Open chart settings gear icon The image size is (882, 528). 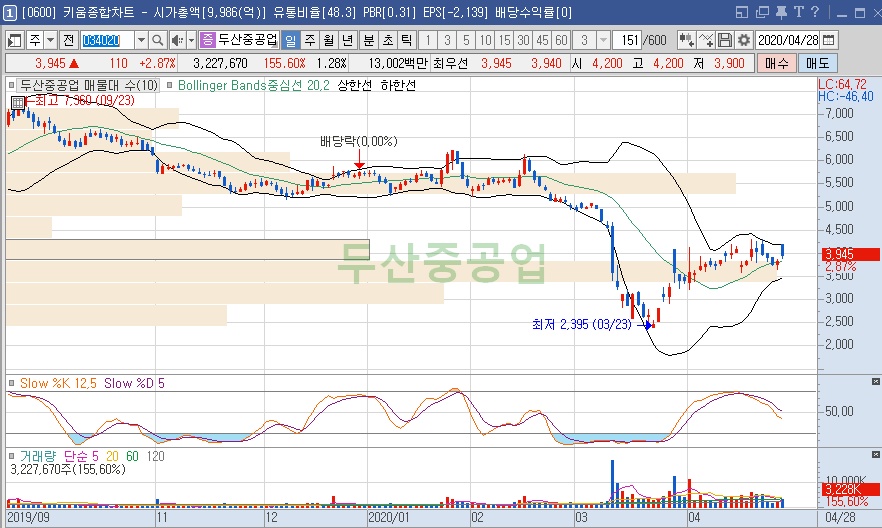[x=744, y=40]
